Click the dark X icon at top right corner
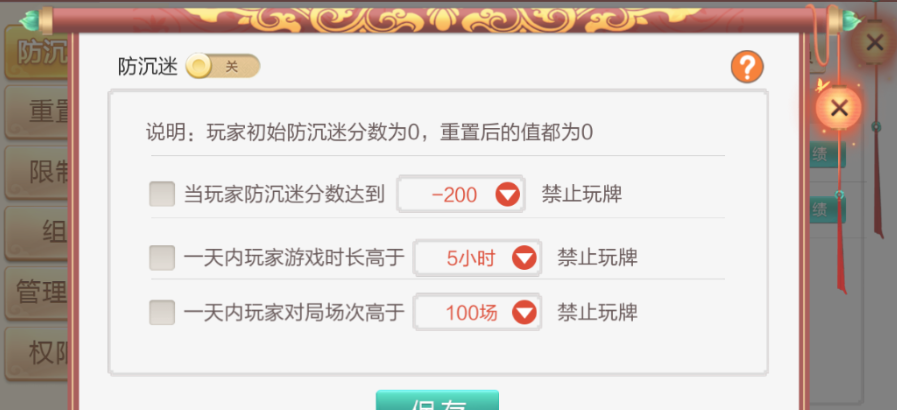The width and height of the screenshot is (897, 410). point(874,42)
